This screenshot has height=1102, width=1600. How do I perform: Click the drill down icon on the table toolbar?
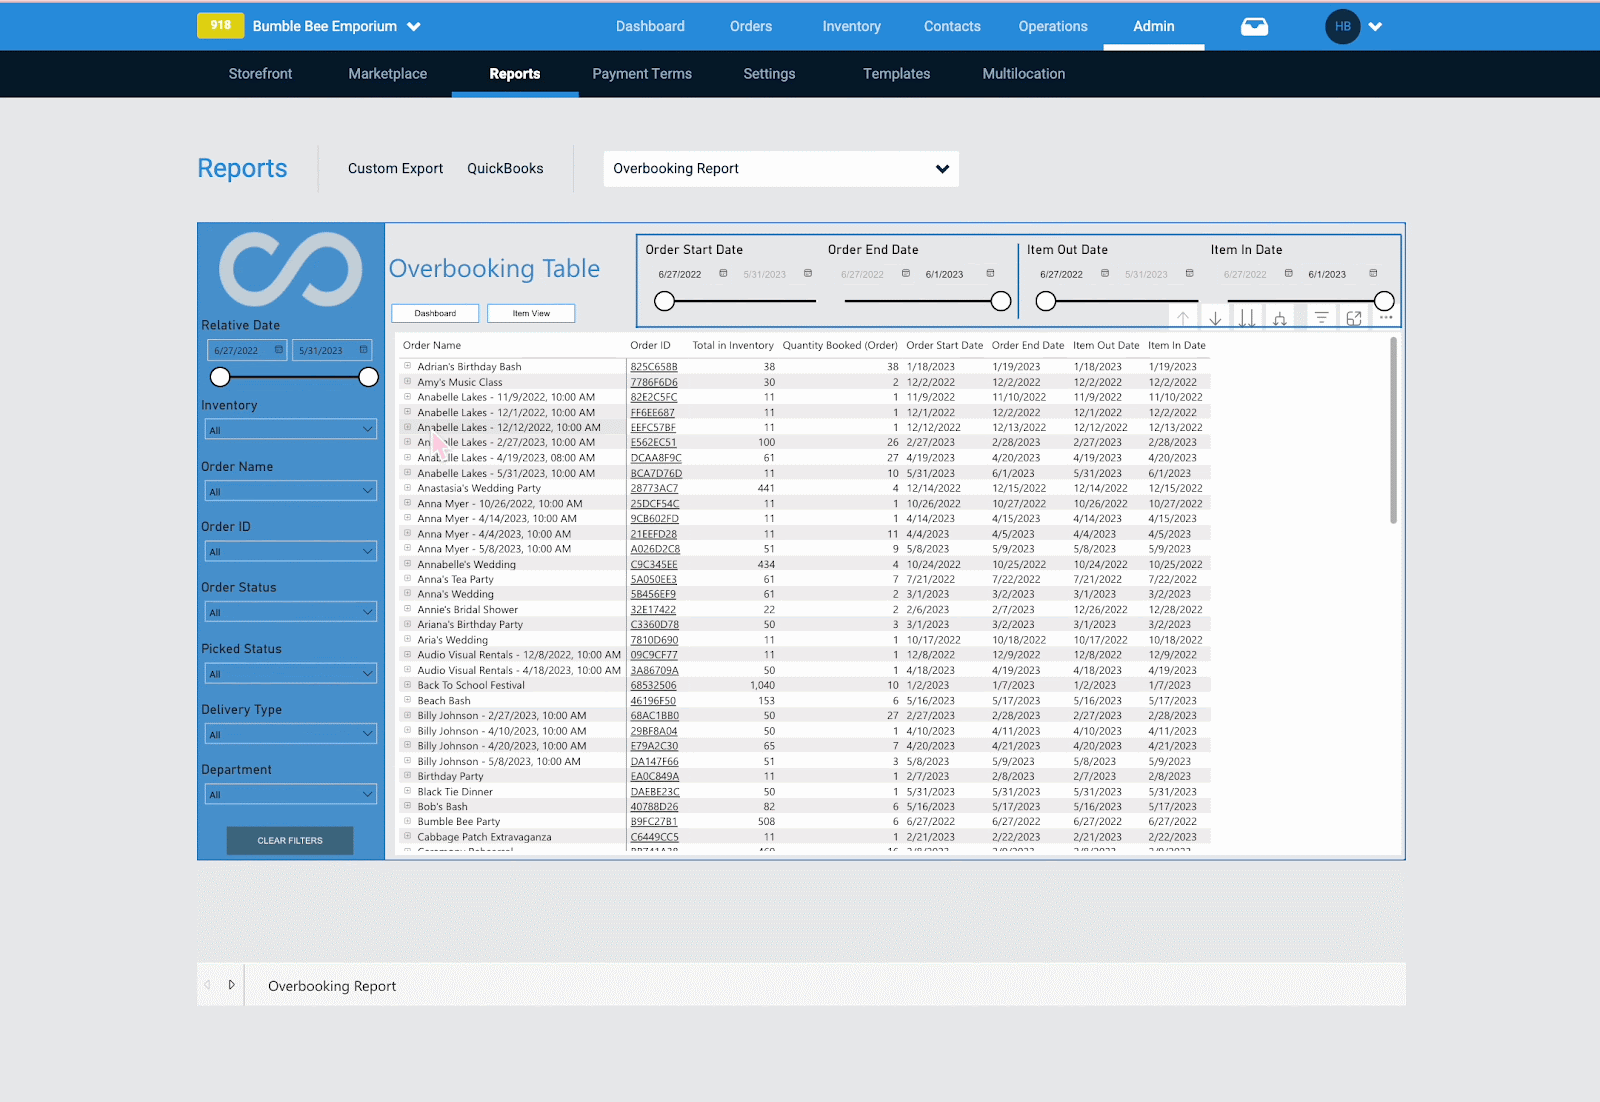pyautogui.click(x=1215, y=317)
